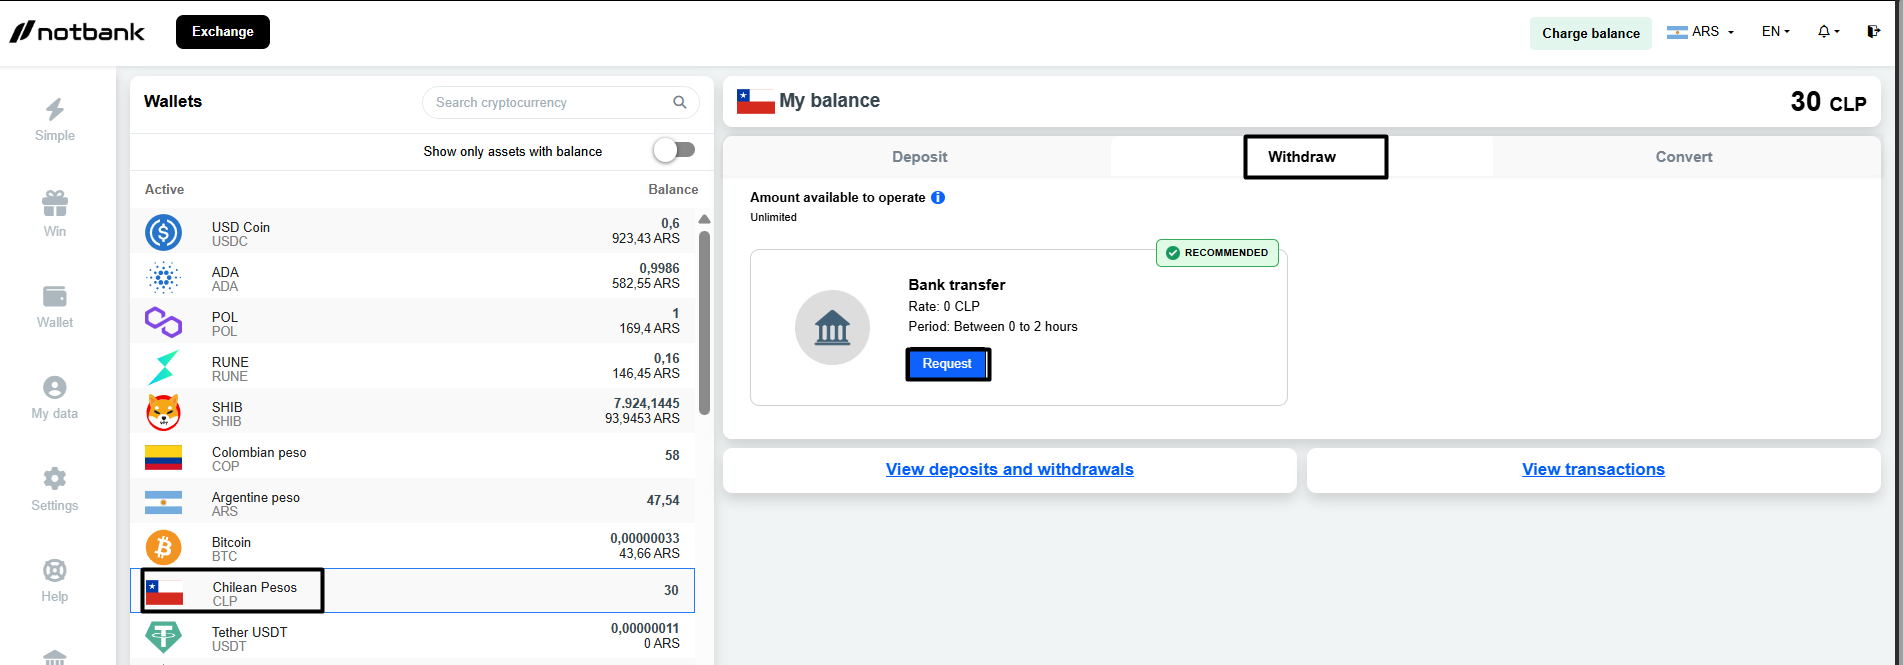
Task: Open the My data profile icon
Action: coord(55,387)
